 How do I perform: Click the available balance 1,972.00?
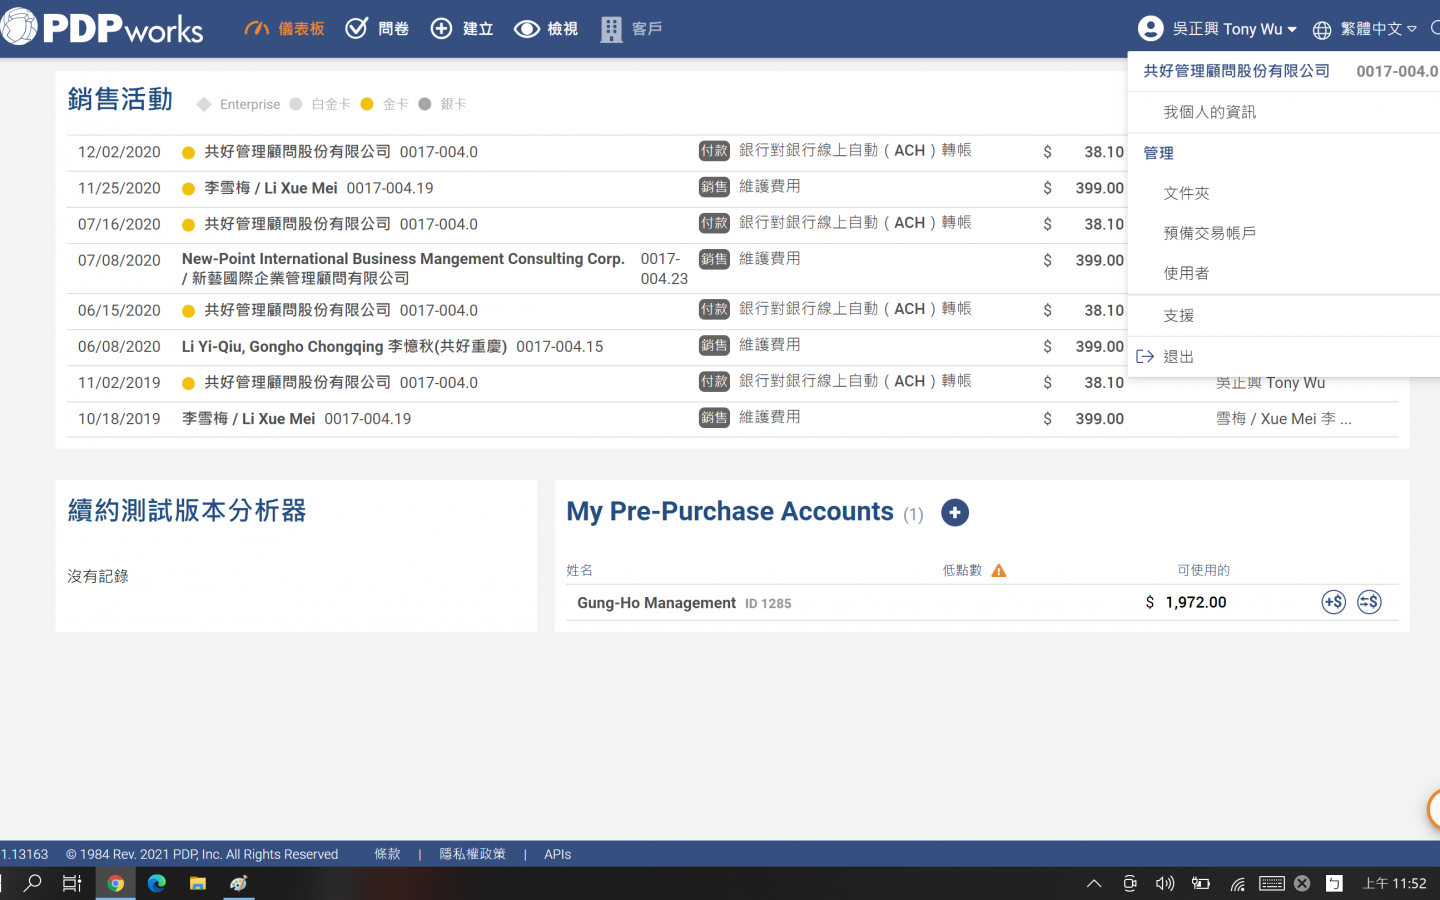tap(1196, 602)
